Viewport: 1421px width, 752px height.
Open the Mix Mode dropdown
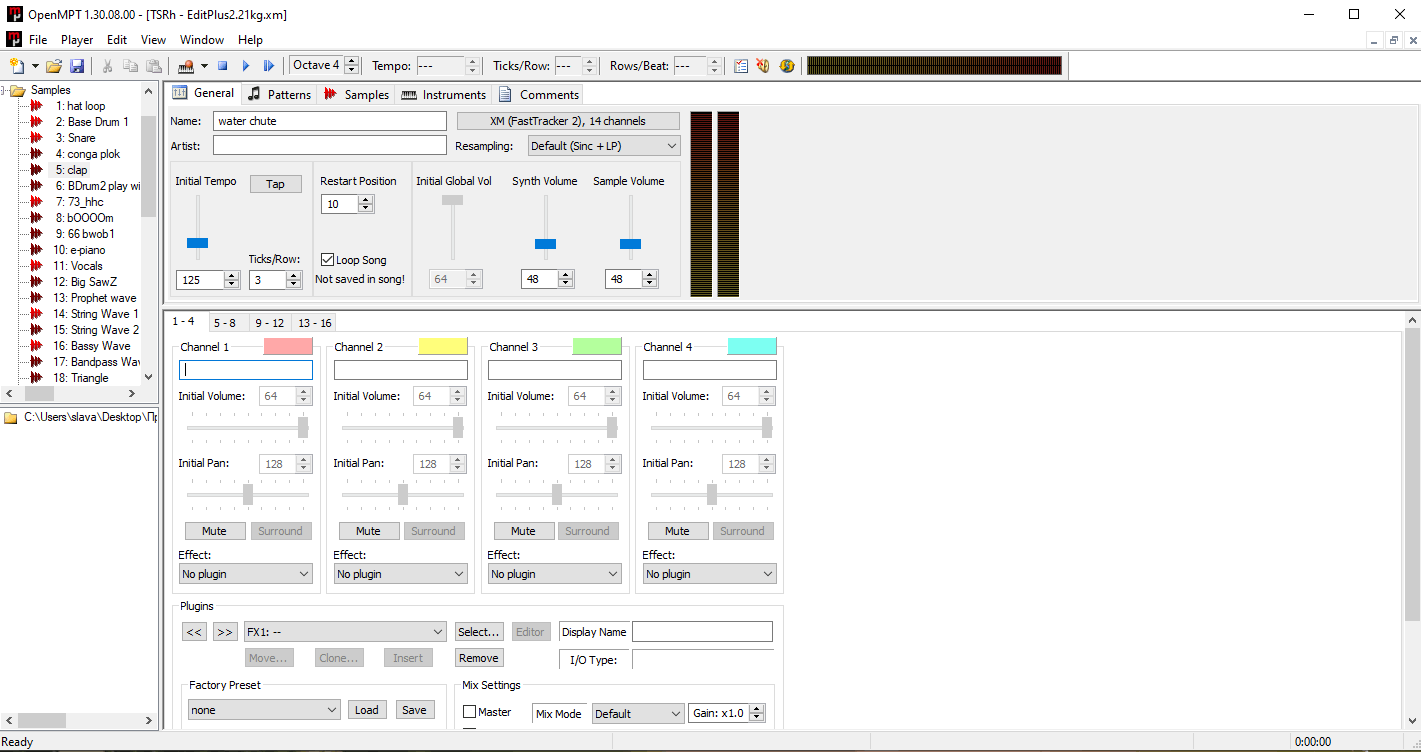(x=638, y=714)
